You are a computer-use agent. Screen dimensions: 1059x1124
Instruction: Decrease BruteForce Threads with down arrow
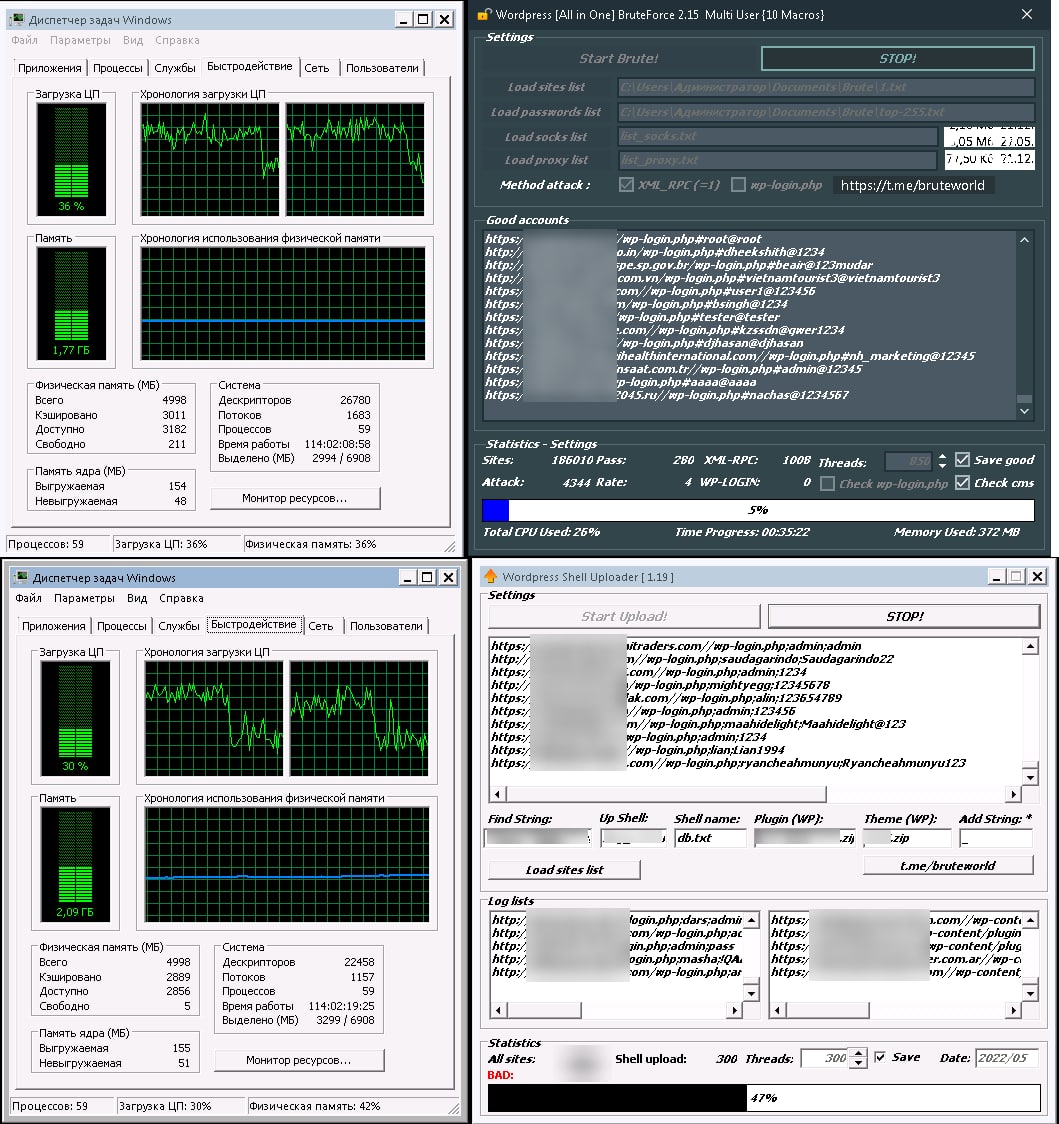tap(942, 465)
